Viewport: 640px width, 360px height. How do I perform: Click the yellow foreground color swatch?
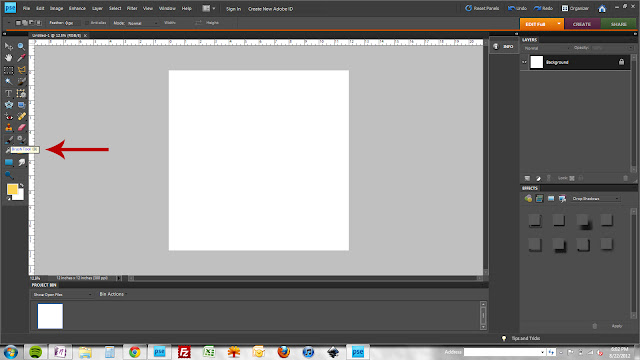click(x=12, y=189)
